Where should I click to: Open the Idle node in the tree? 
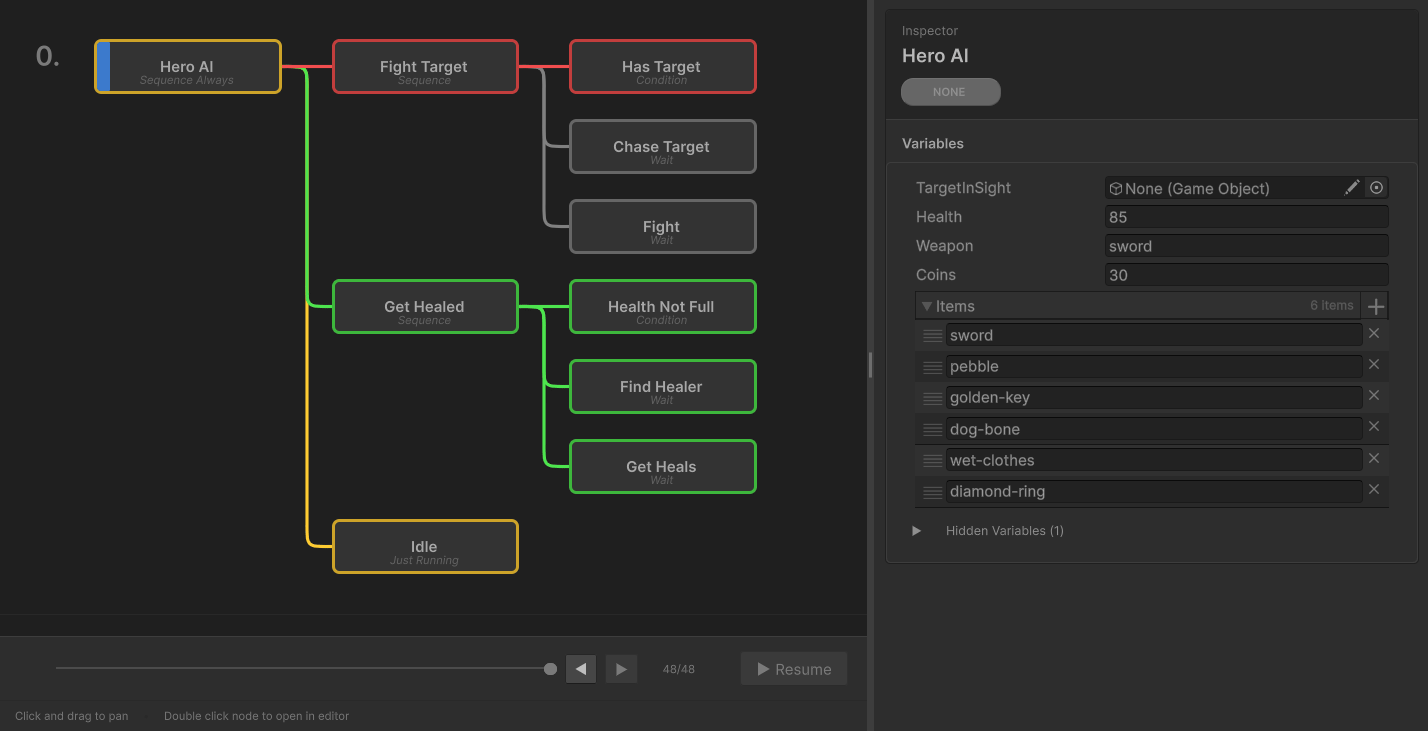[425, 546]
